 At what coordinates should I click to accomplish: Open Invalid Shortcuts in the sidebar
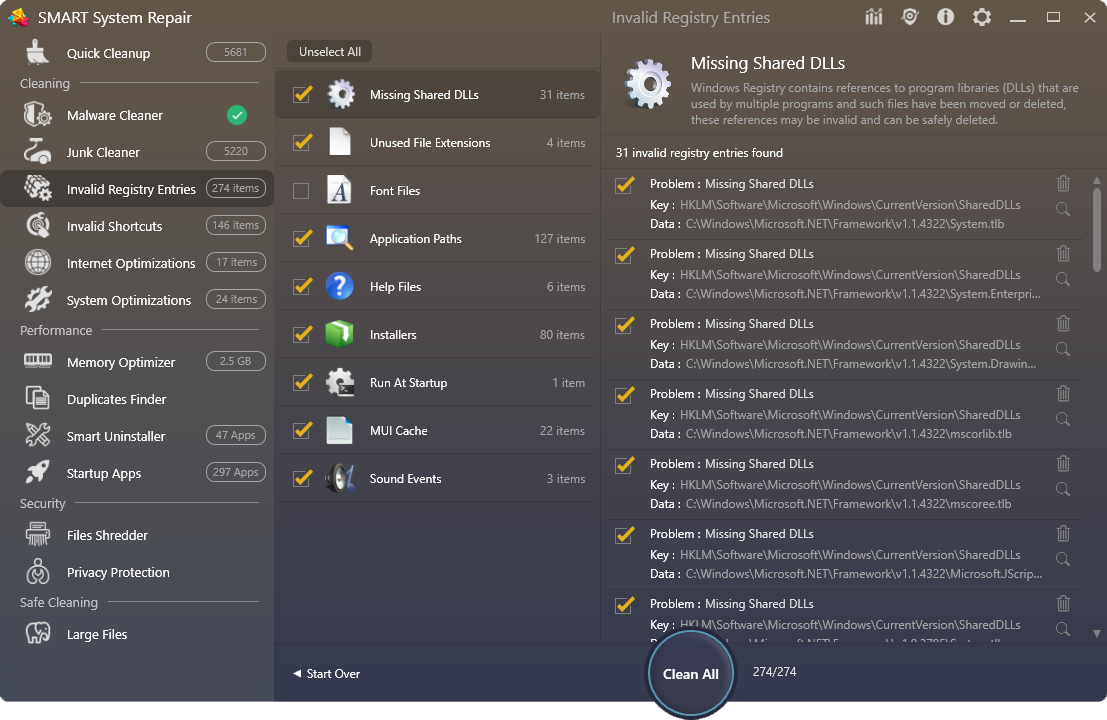pos(114,226)
